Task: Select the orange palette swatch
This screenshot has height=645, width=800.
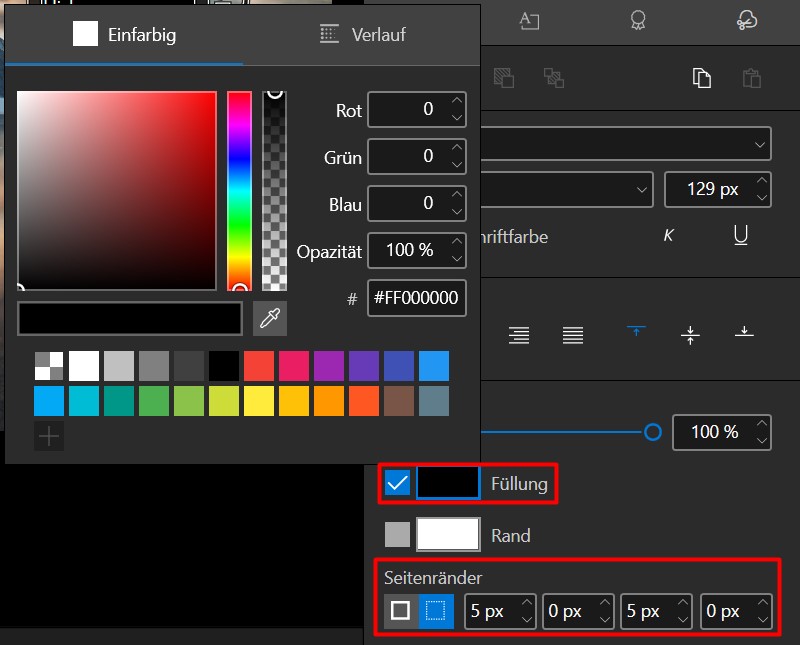Action: click(x=329, y=401)
